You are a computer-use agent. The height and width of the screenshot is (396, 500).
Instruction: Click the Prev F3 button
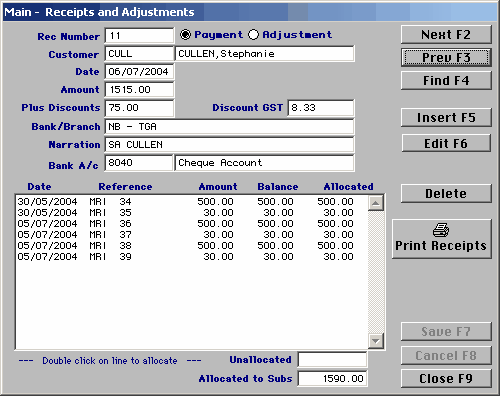[446, 58]
